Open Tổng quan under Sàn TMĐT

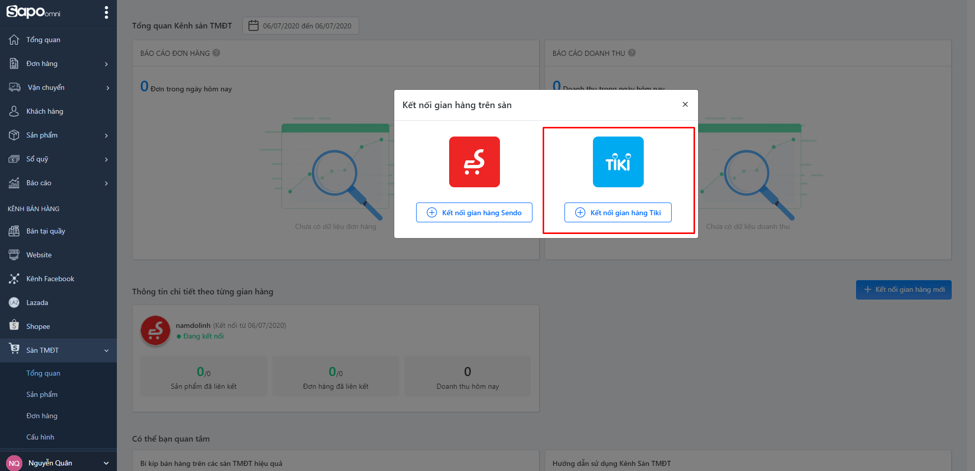[44, 373]
